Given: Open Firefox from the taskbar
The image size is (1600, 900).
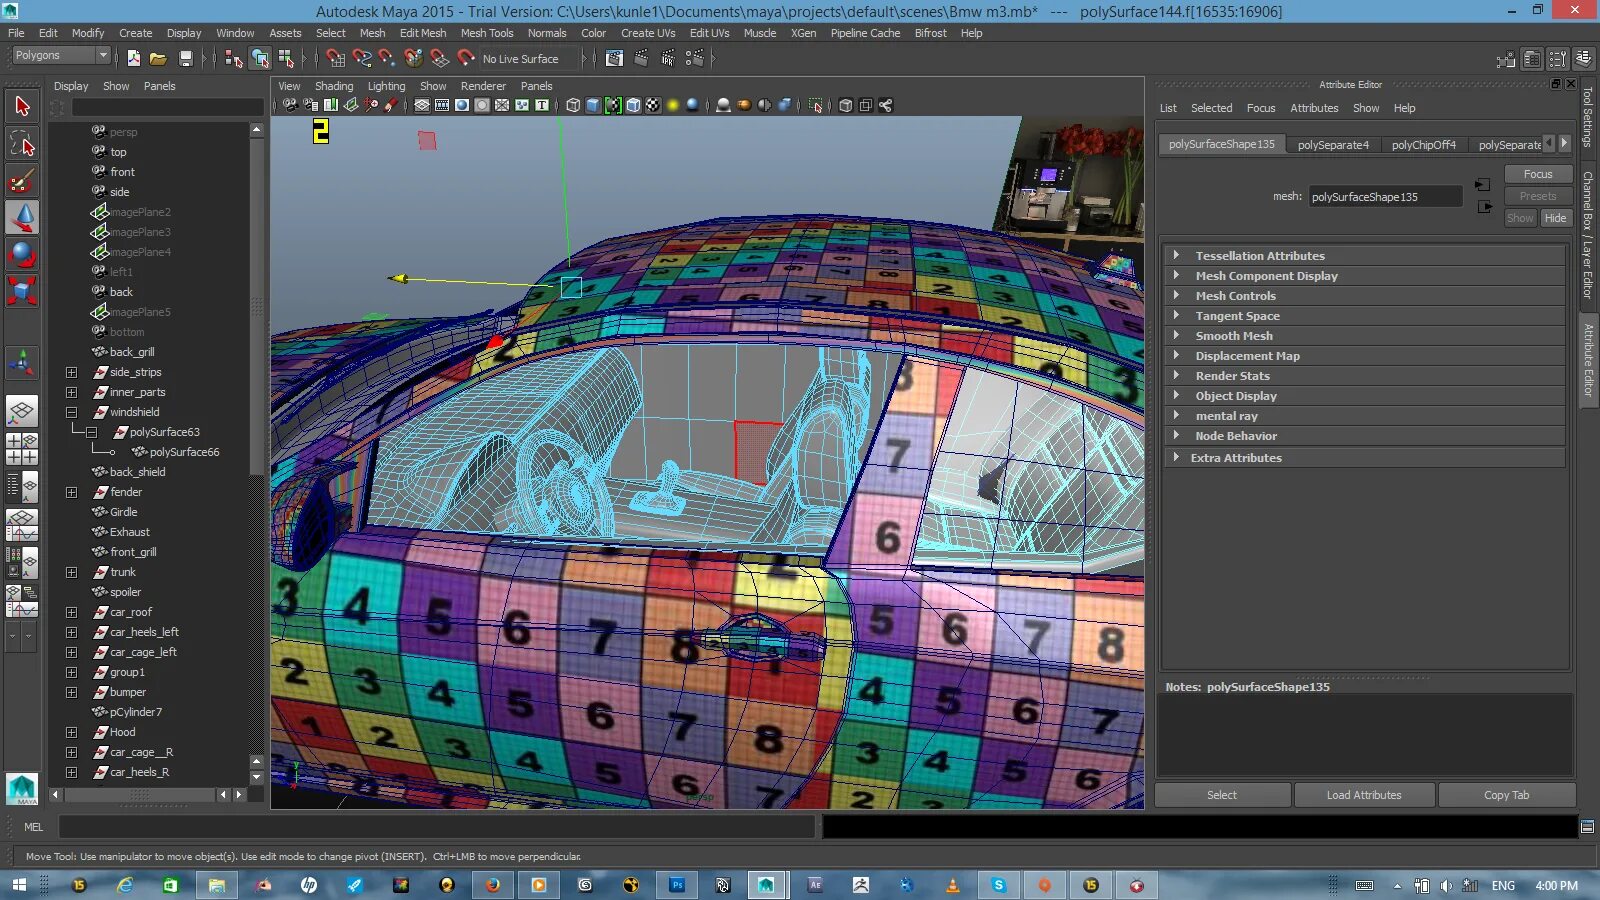Looking at the screenshot, I should (493, 885).
